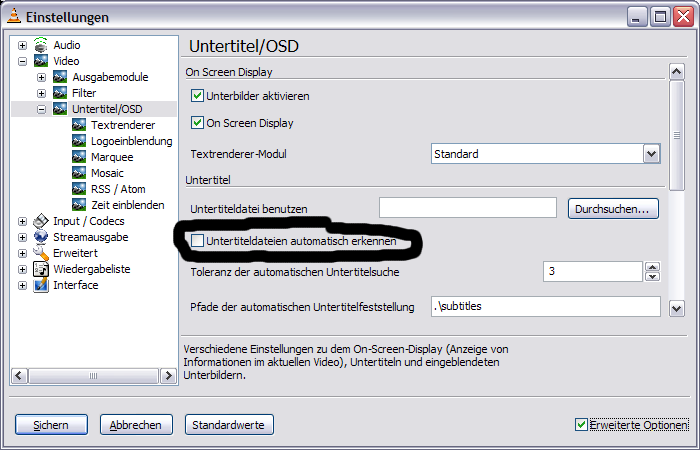The height and width of the screenshot is (450, 700).
Task: Select Zeit einblenden tree item
Action: pos(128,205)
